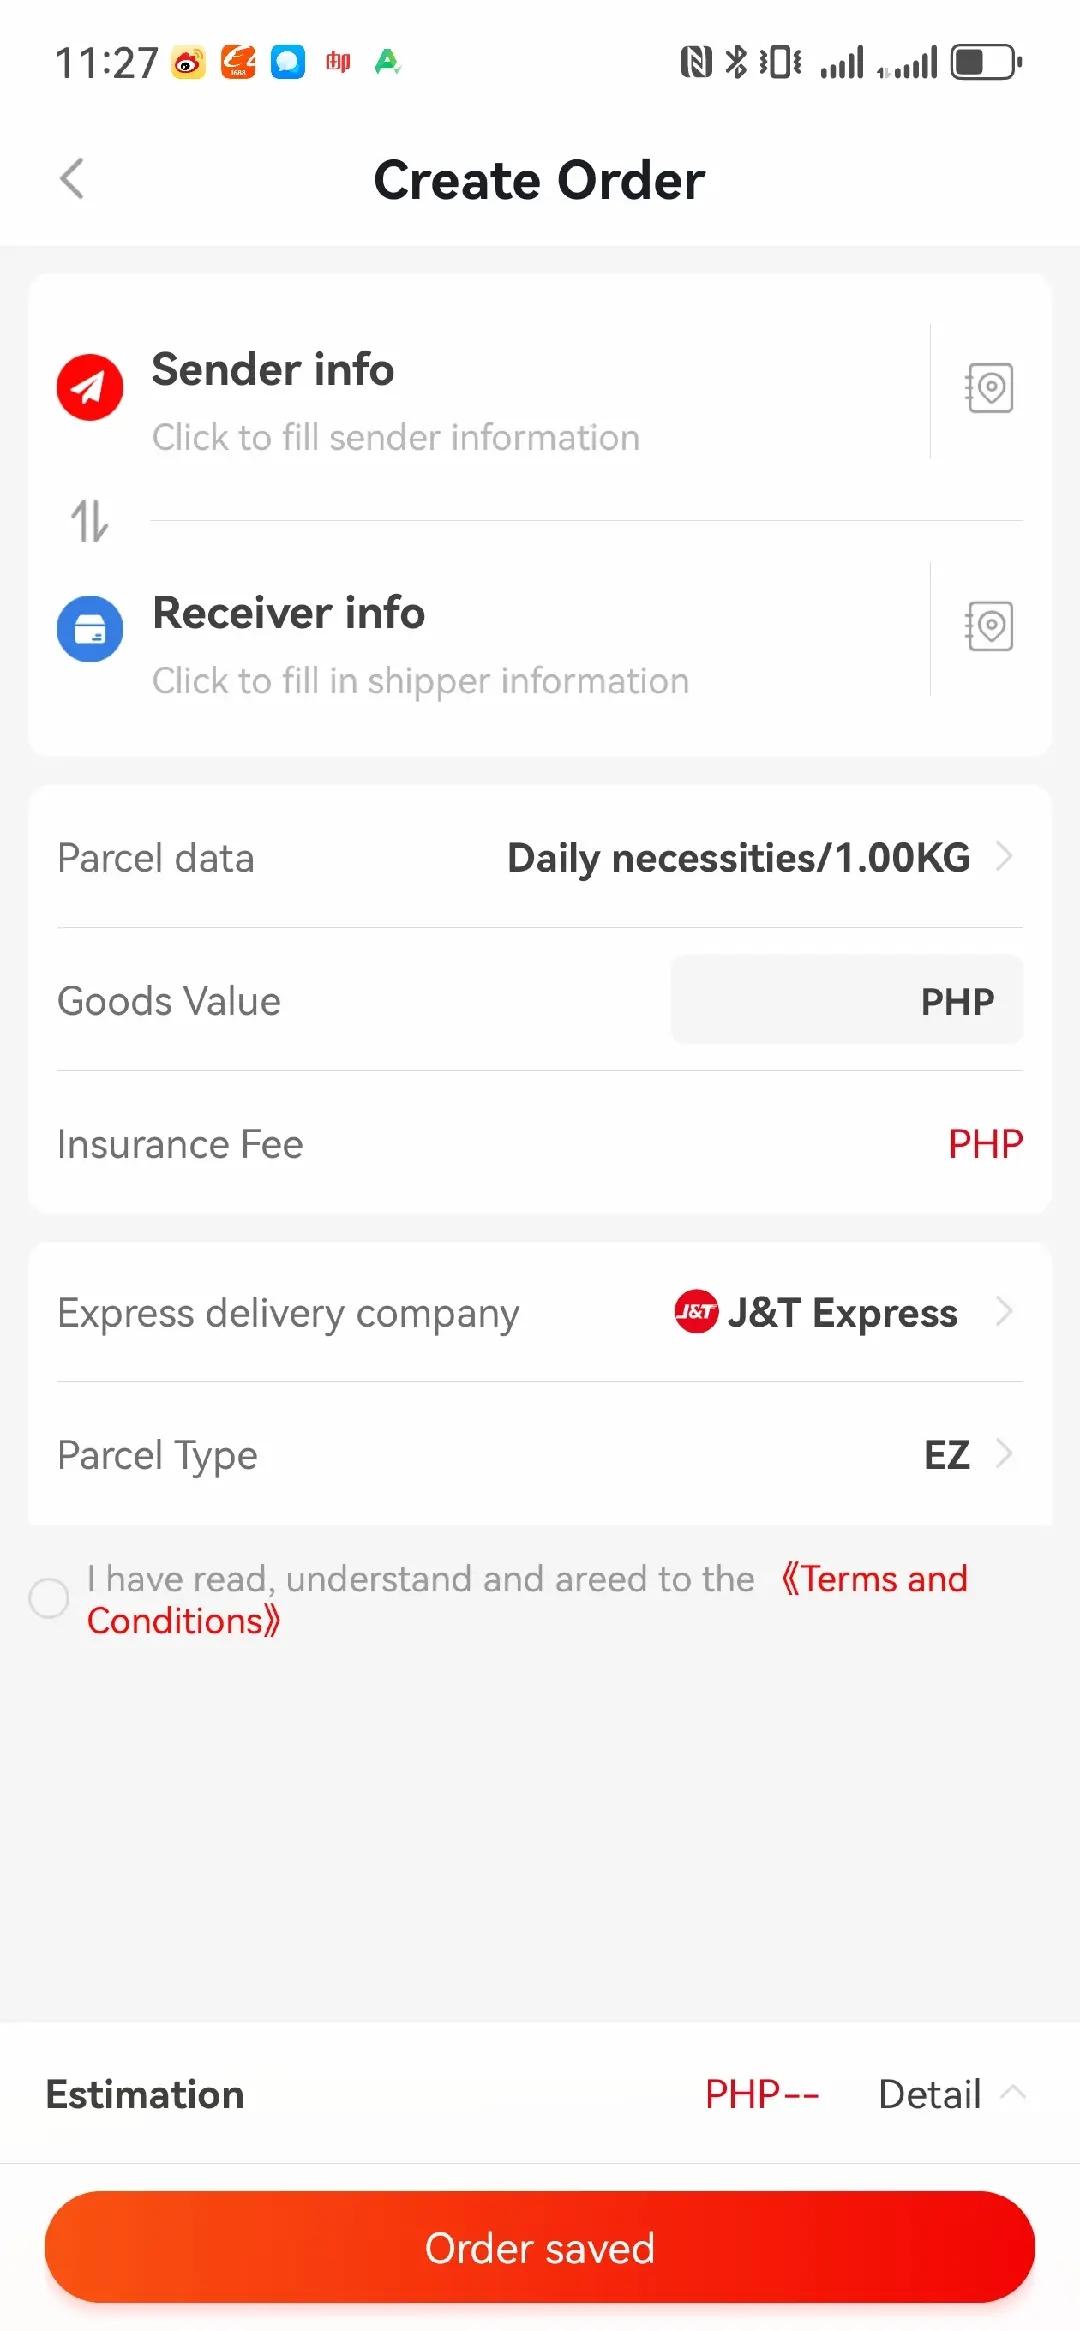Tap the battery status icon
The width and height of the screenshot is (1080, 2331).
point(985,63)
